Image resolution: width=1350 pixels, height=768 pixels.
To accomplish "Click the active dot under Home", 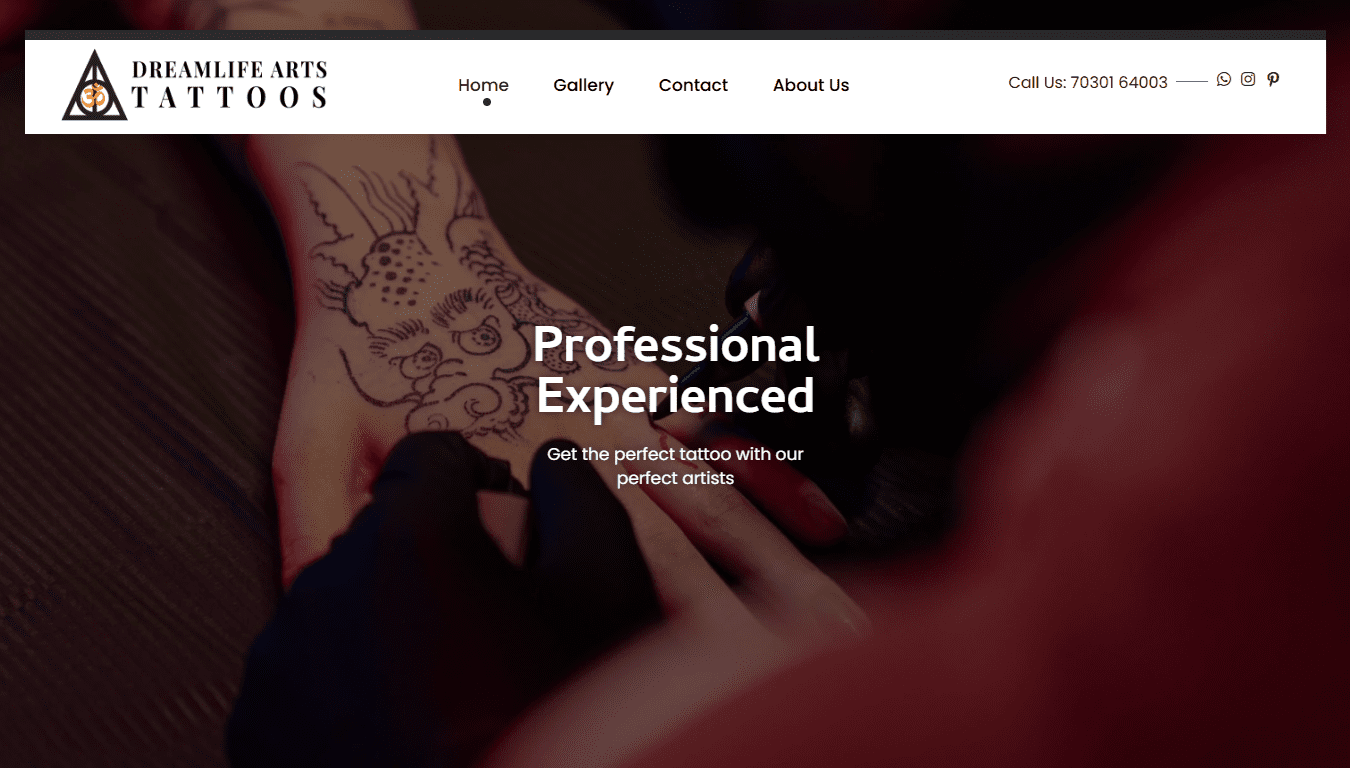I will (x=487, y=102).
